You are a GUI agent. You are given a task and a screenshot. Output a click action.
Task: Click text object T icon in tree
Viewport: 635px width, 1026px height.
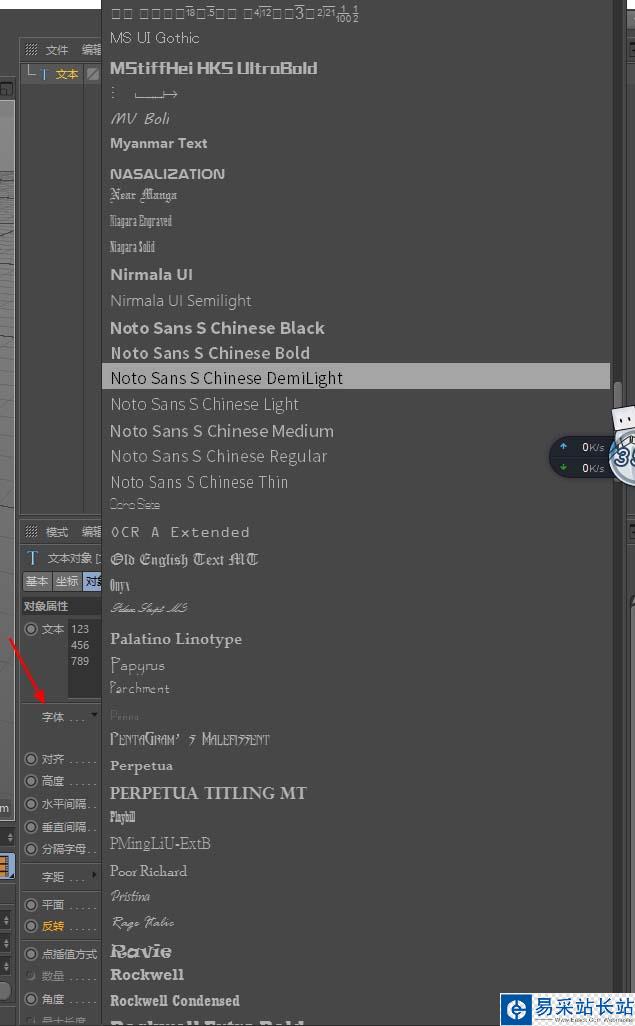click(45, 74)
